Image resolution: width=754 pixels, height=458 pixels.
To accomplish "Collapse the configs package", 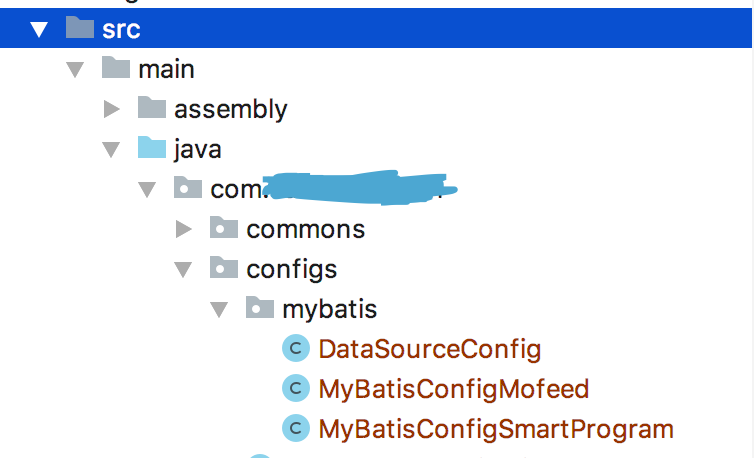I will (183, 270).
